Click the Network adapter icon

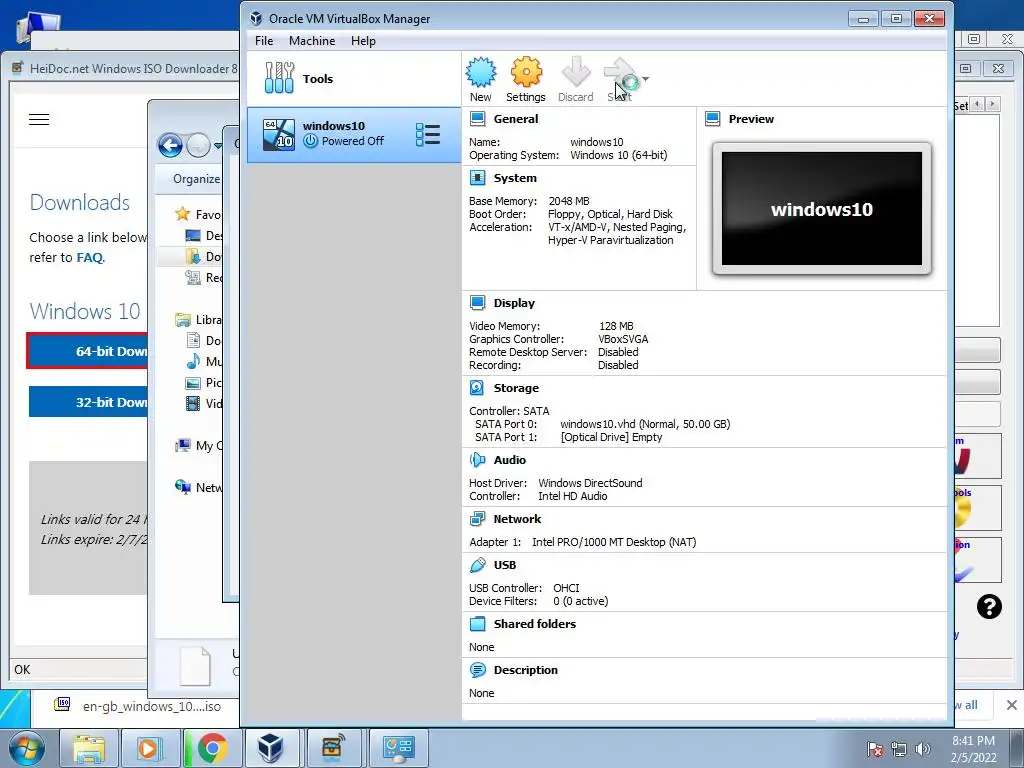[477, 519]
